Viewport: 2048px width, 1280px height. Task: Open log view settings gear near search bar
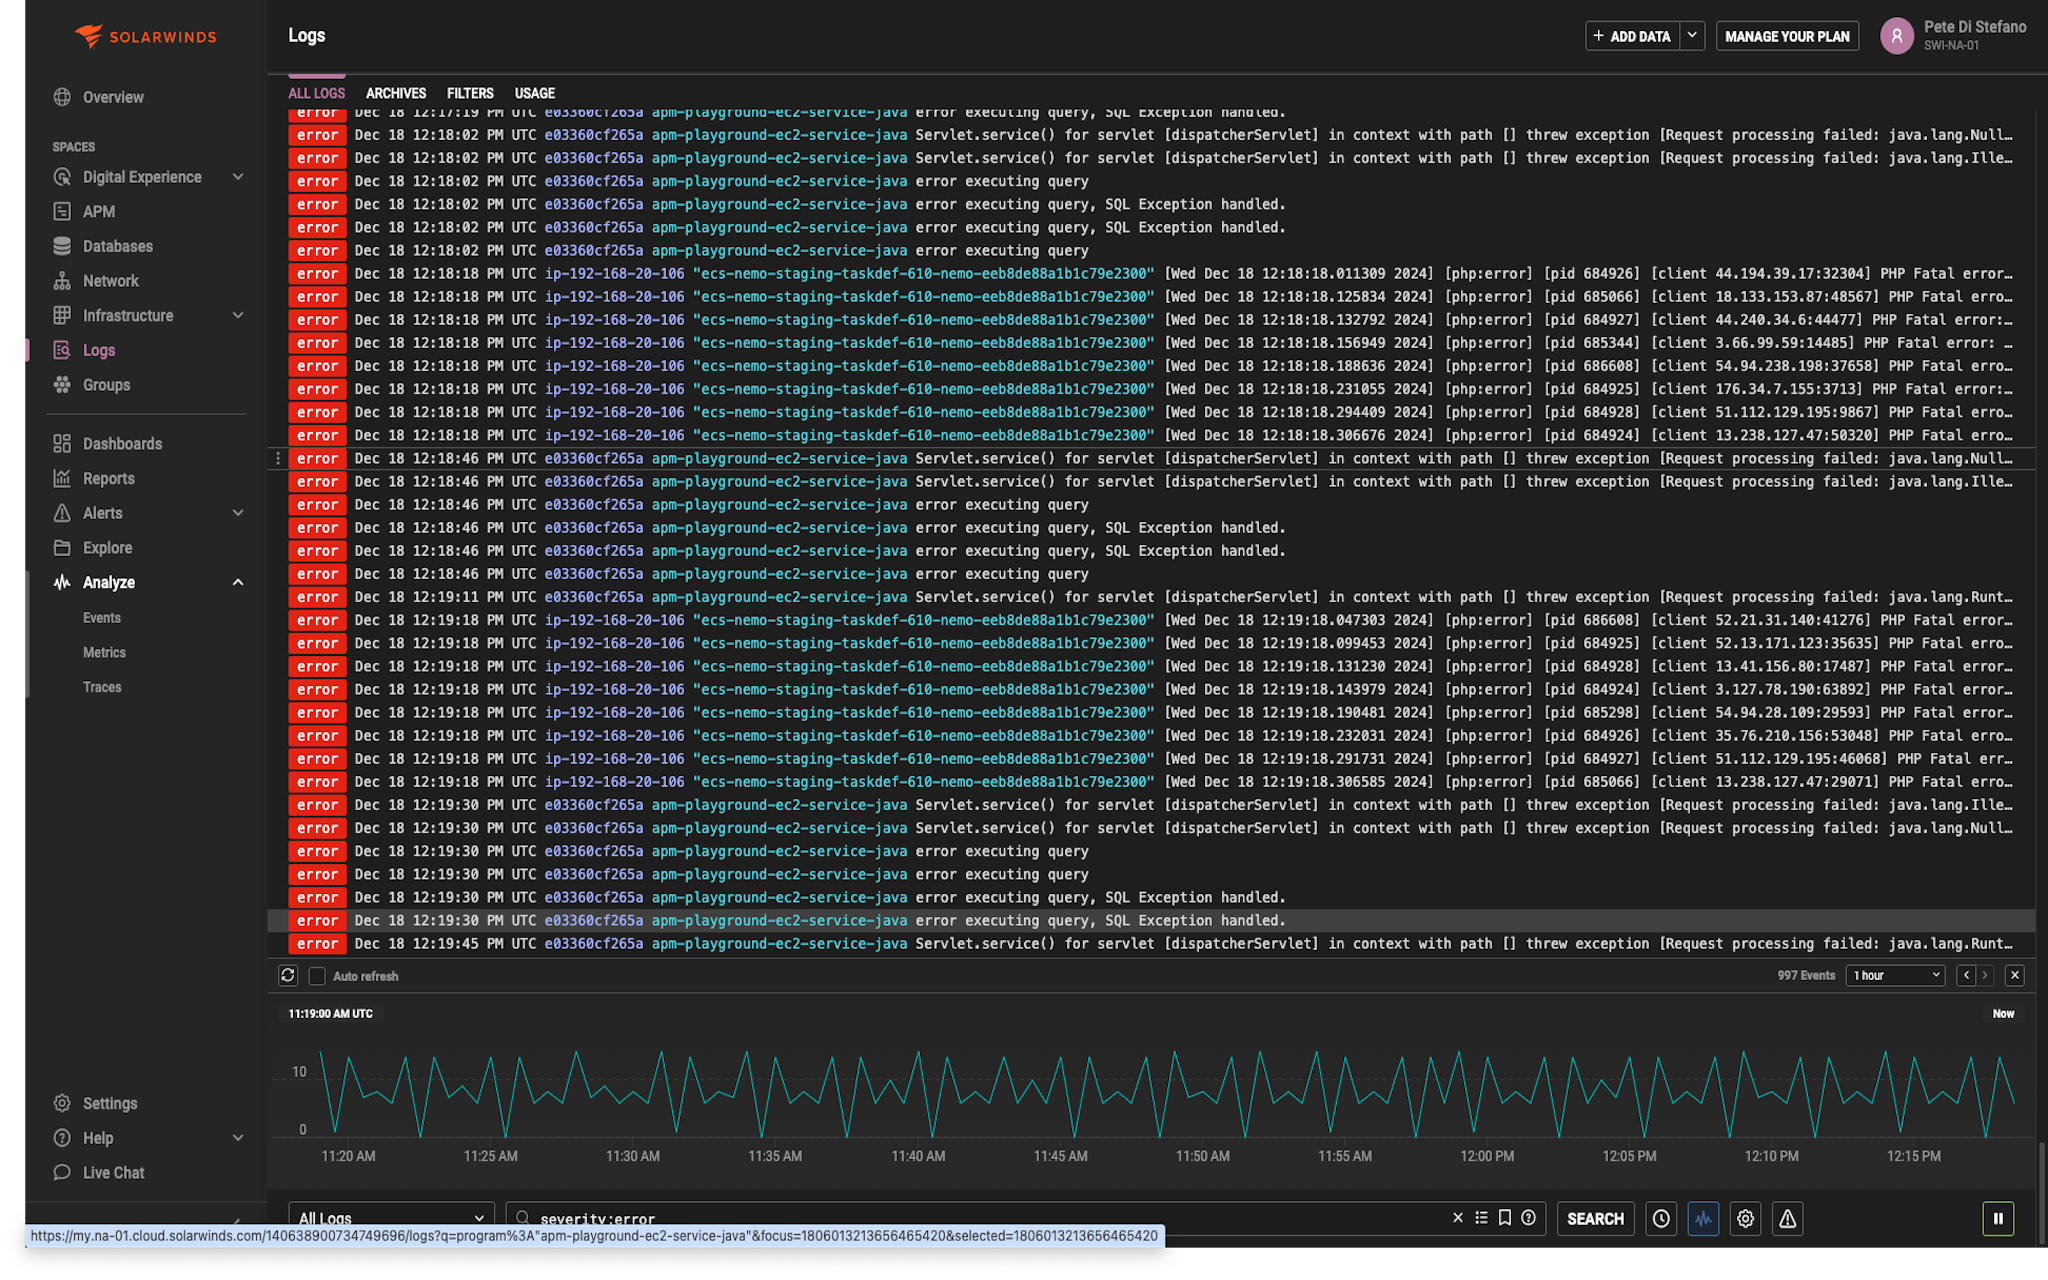(x=1745, y=1218)
